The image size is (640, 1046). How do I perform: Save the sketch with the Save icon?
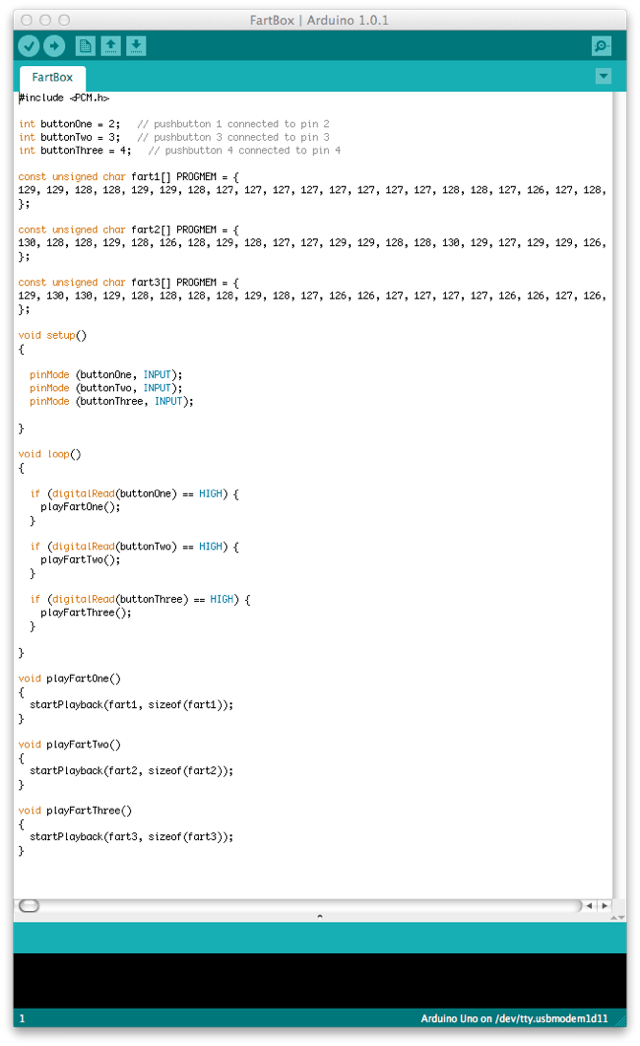pos(136,46)
